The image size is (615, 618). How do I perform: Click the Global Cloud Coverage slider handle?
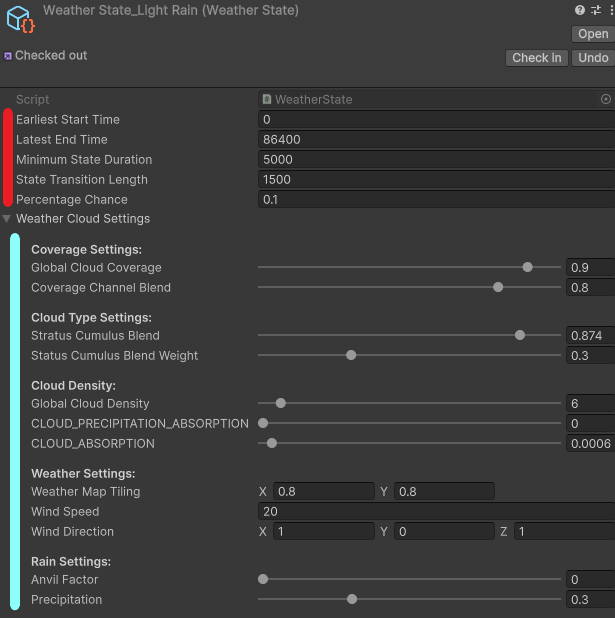[527, 267]
